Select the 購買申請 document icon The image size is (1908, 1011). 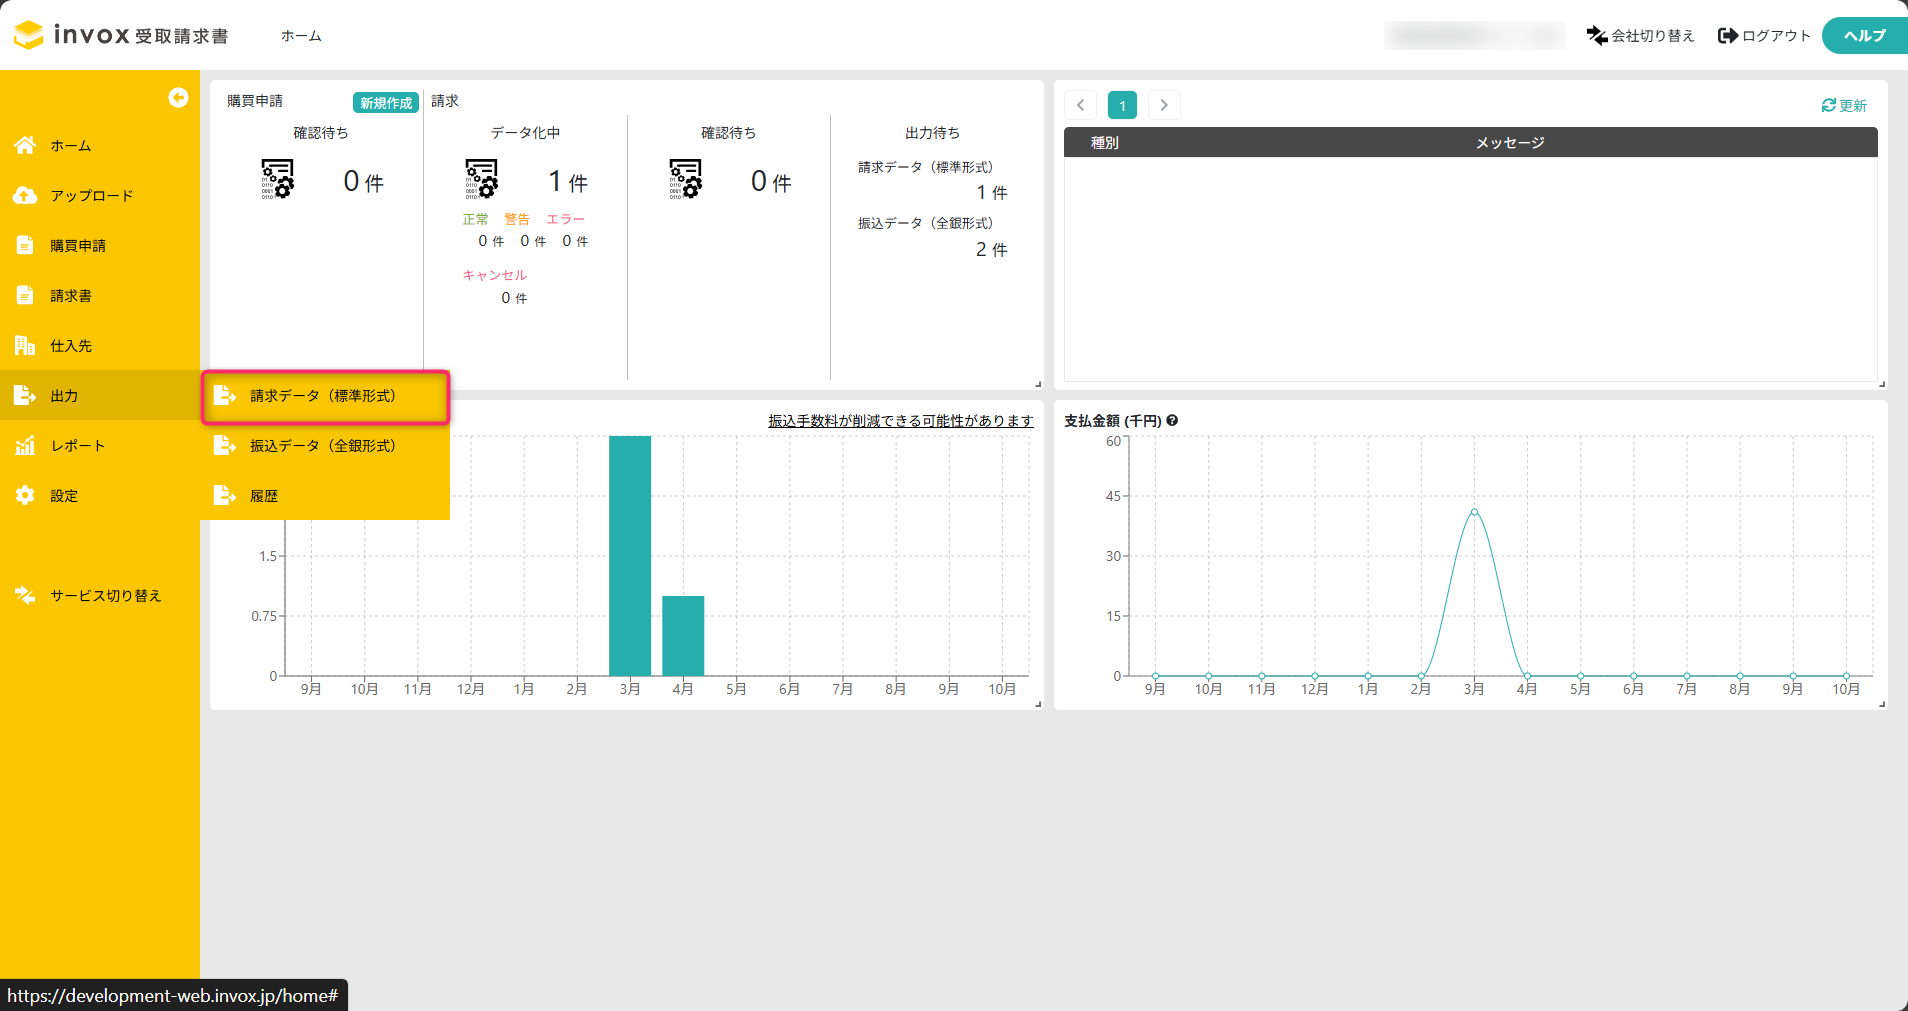pyautogui.click(x=25, y=245)
